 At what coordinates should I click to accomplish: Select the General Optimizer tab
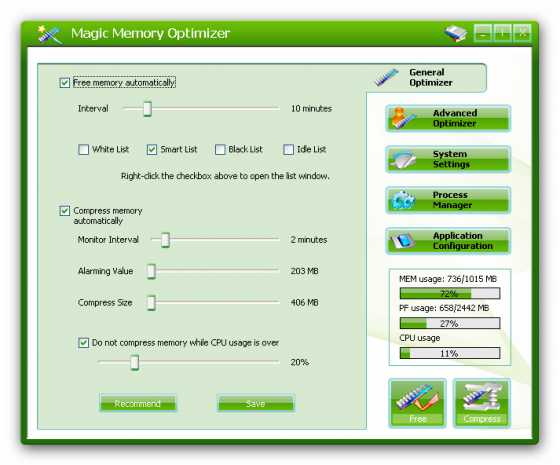[x=426, y=78]
